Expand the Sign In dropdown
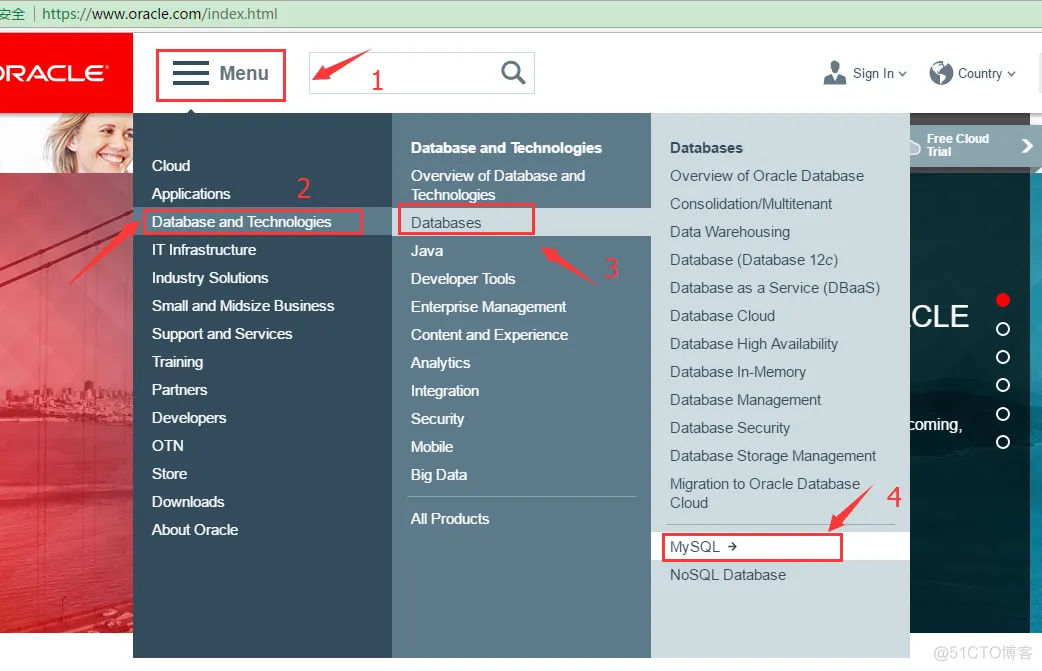 (x=880, y=74)
